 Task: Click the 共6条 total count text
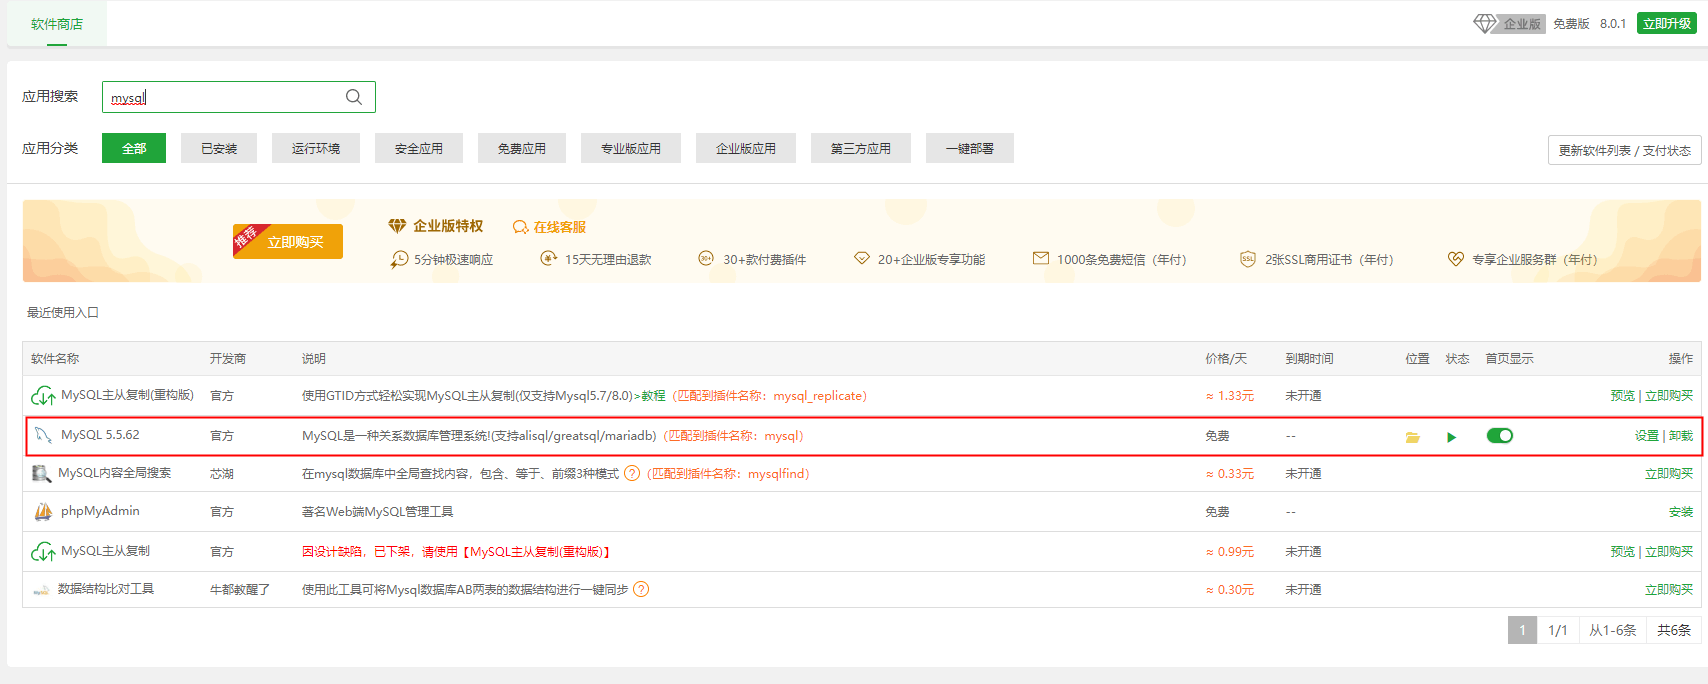(x=1674, y=630)
